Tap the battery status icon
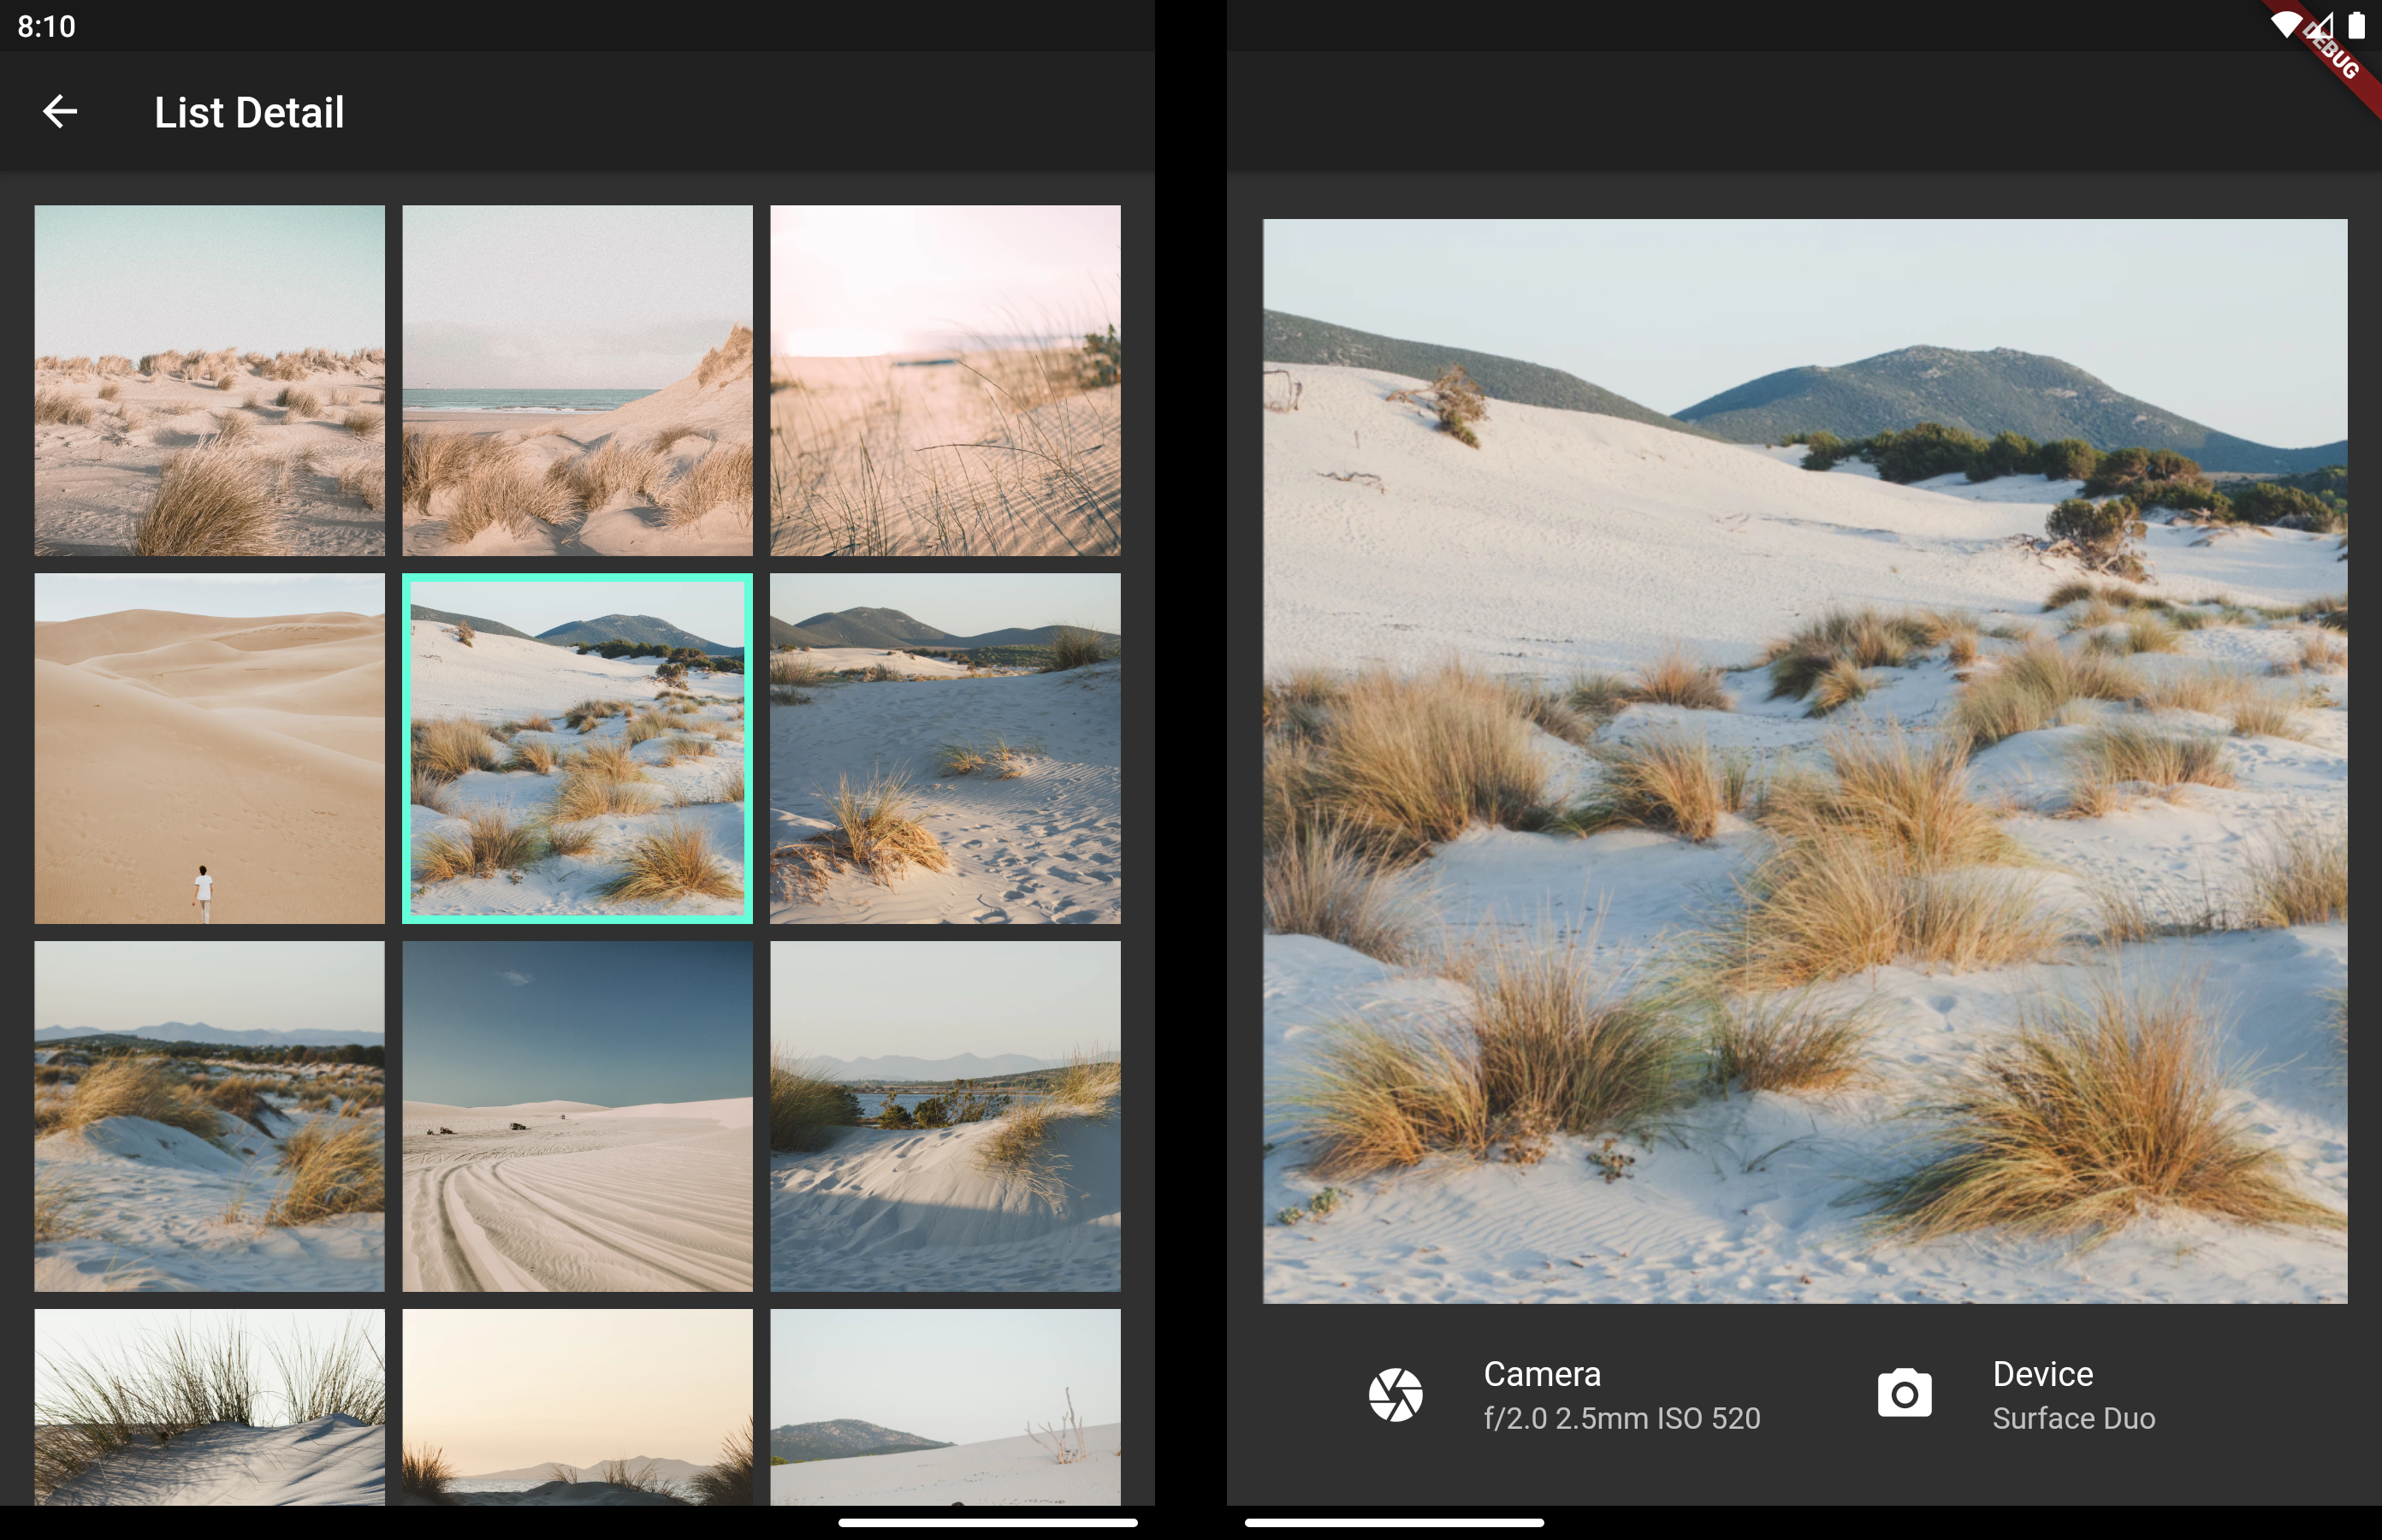The image size is (2382, 1540). tap(2357, 25)
